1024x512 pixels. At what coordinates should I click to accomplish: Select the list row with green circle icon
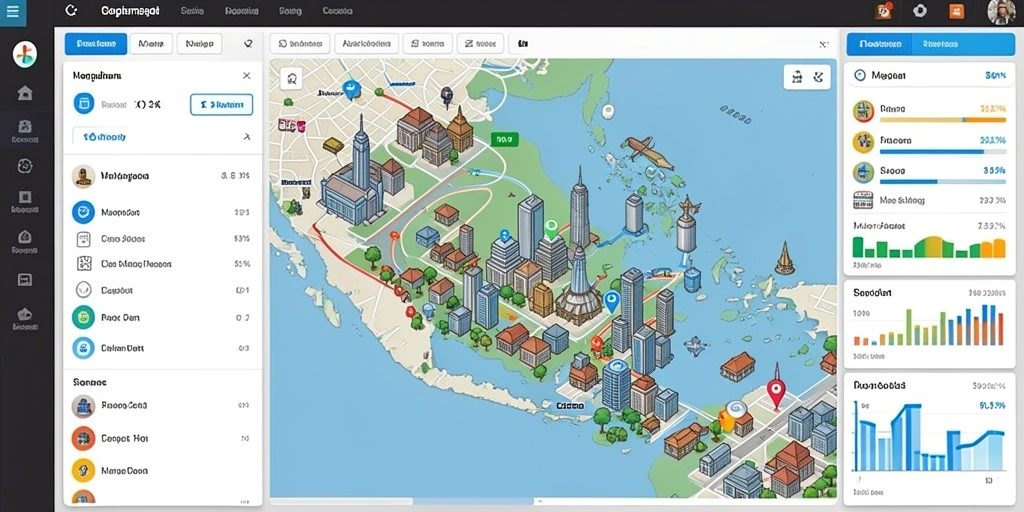162,317
